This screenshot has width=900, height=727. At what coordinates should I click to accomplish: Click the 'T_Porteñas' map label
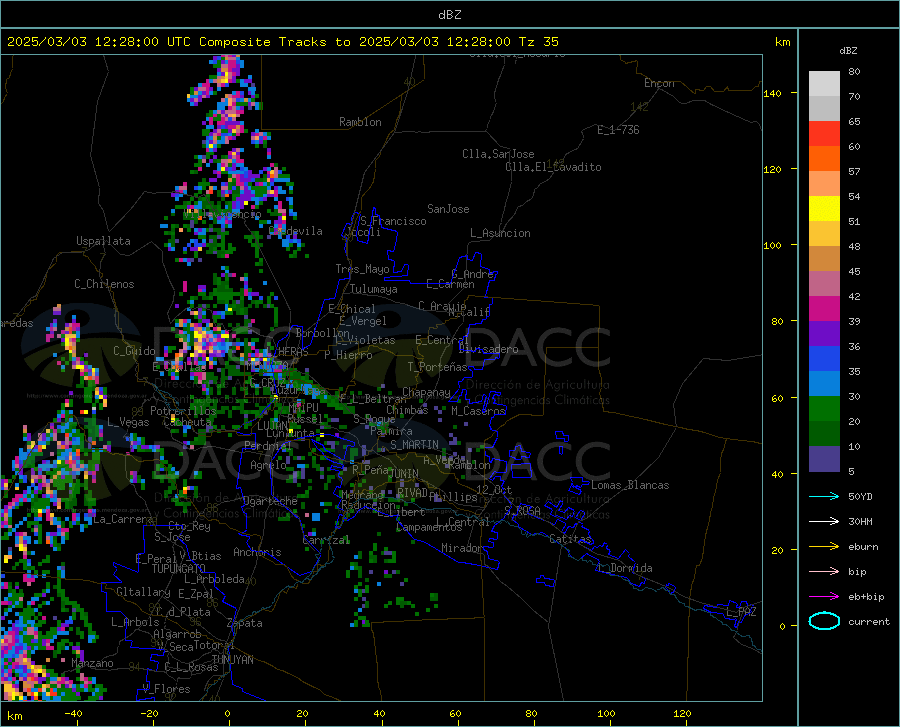tap(437, 367)
